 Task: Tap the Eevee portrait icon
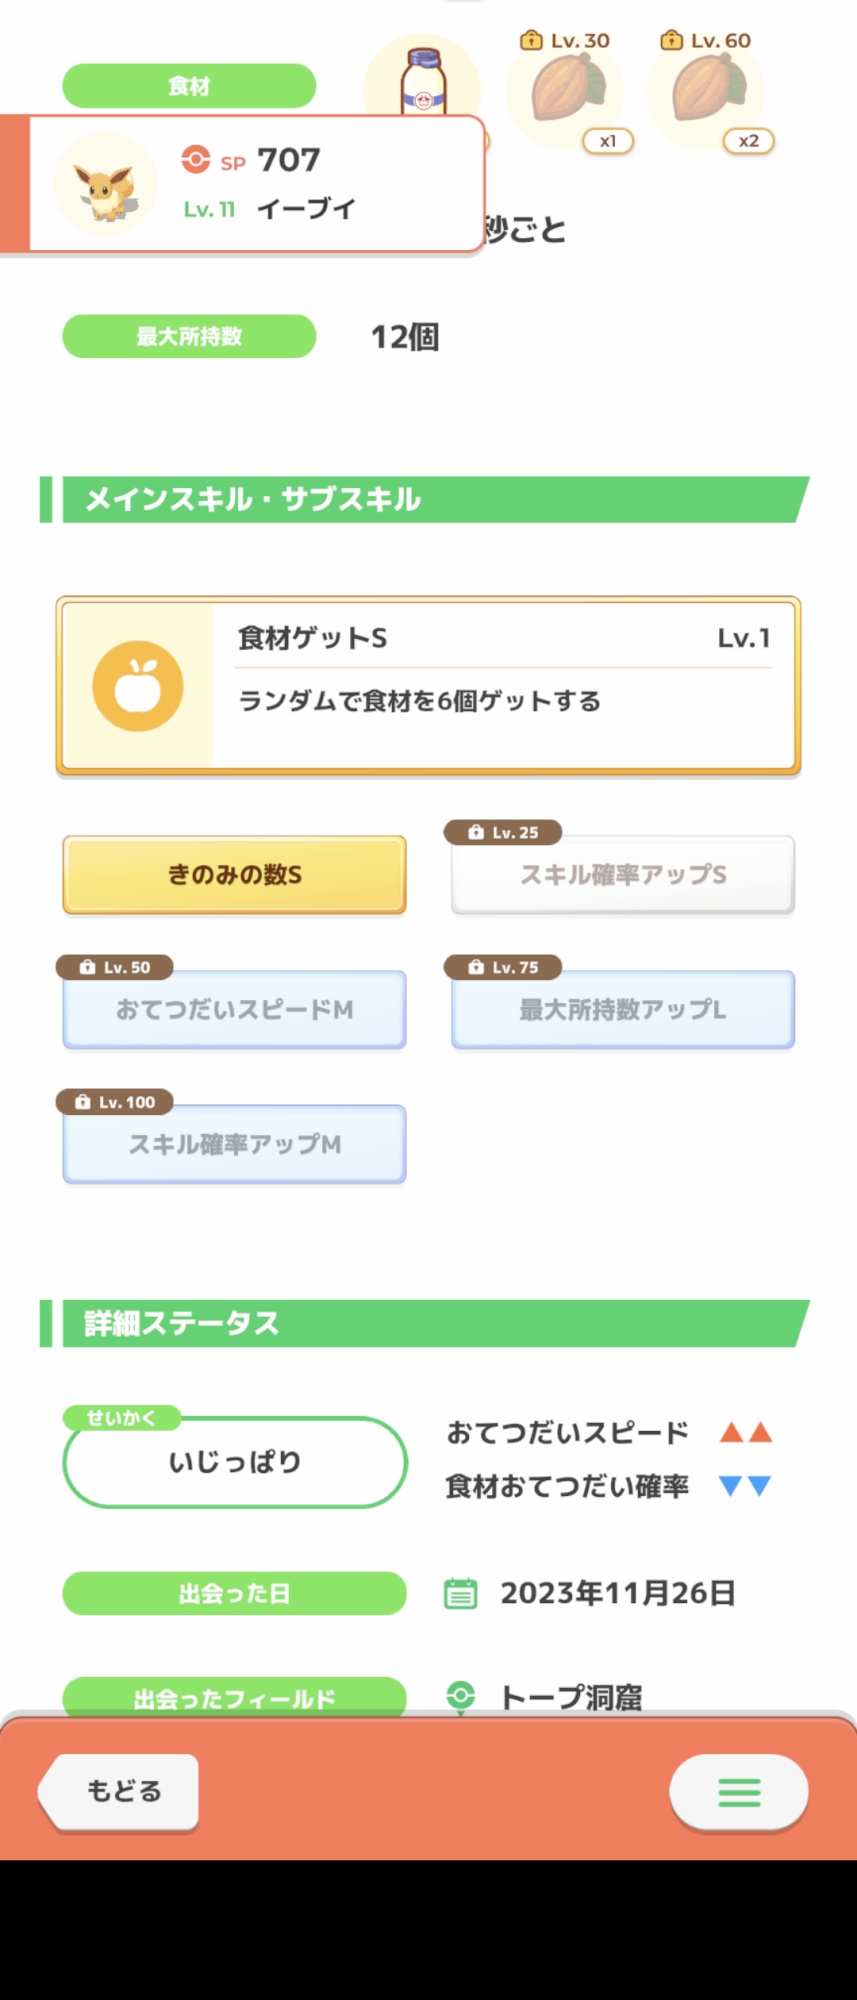[105, 184]
